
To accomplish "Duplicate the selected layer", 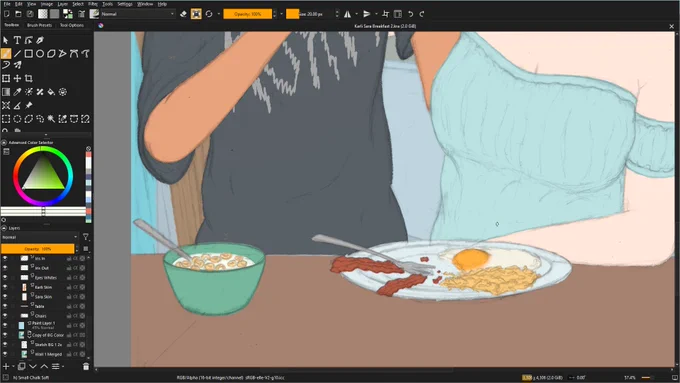I will click(21, 367).
